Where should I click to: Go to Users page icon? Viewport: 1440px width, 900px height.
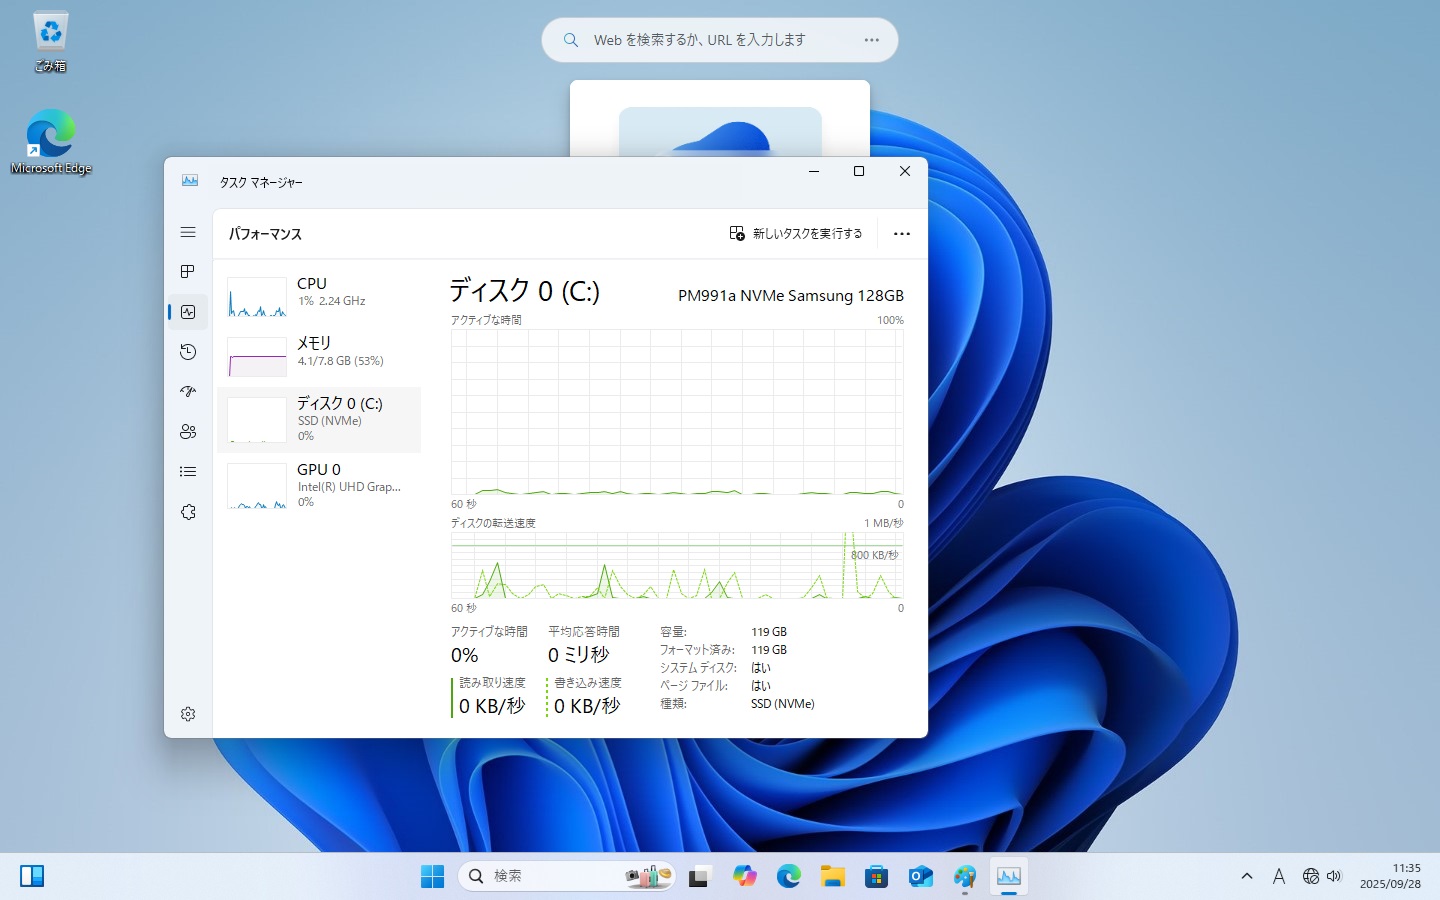coord(188,432)
